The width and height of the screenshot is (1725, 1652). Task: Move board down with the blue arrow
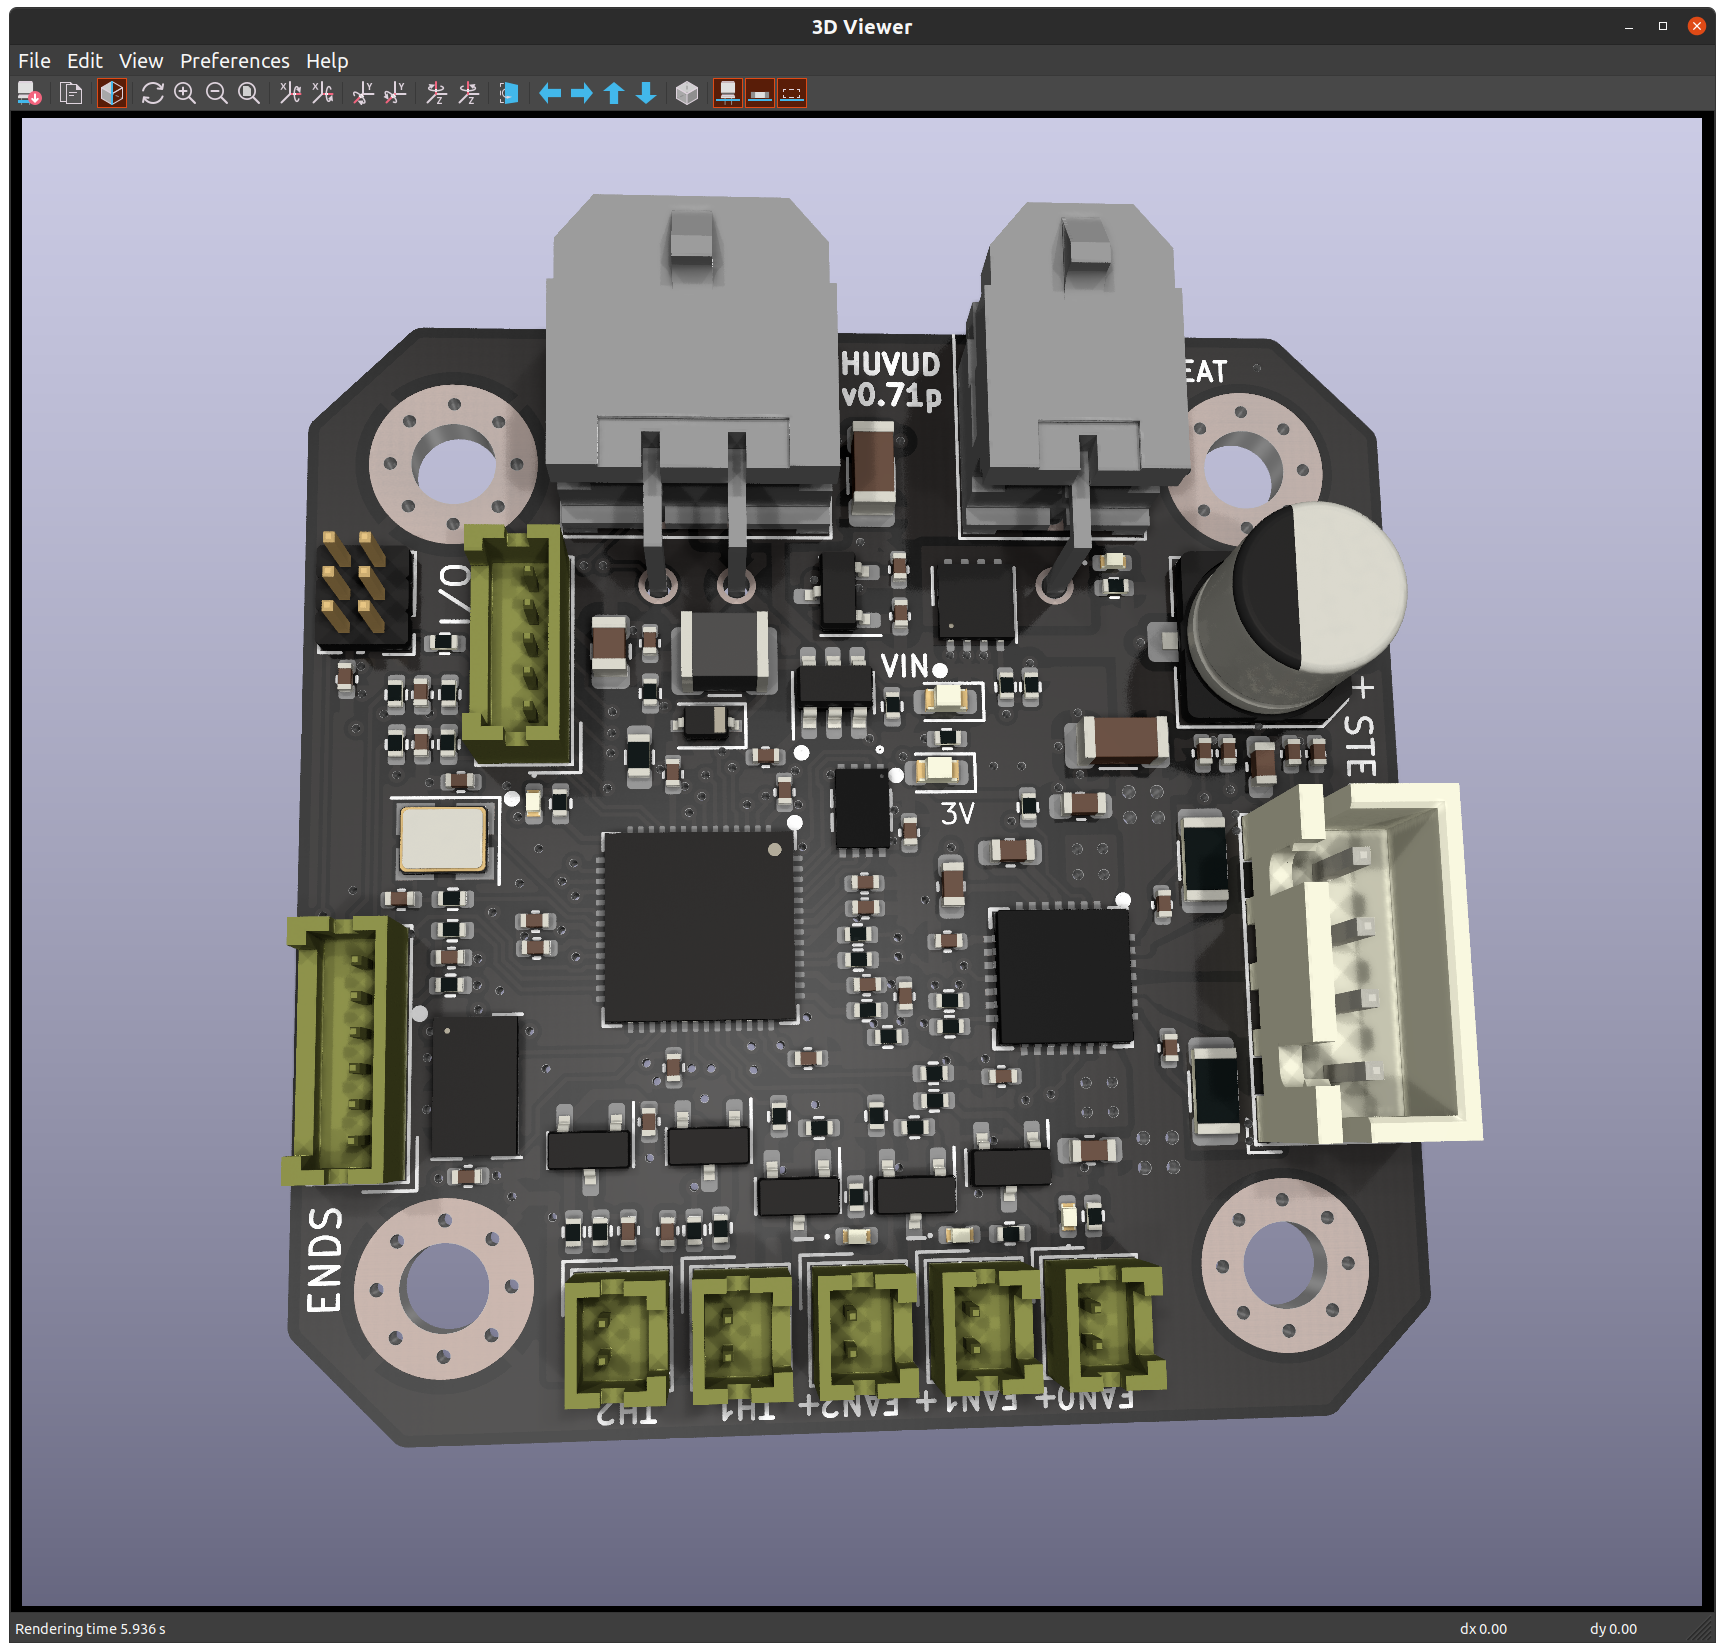pyautogui.click(x=646, y=94)
